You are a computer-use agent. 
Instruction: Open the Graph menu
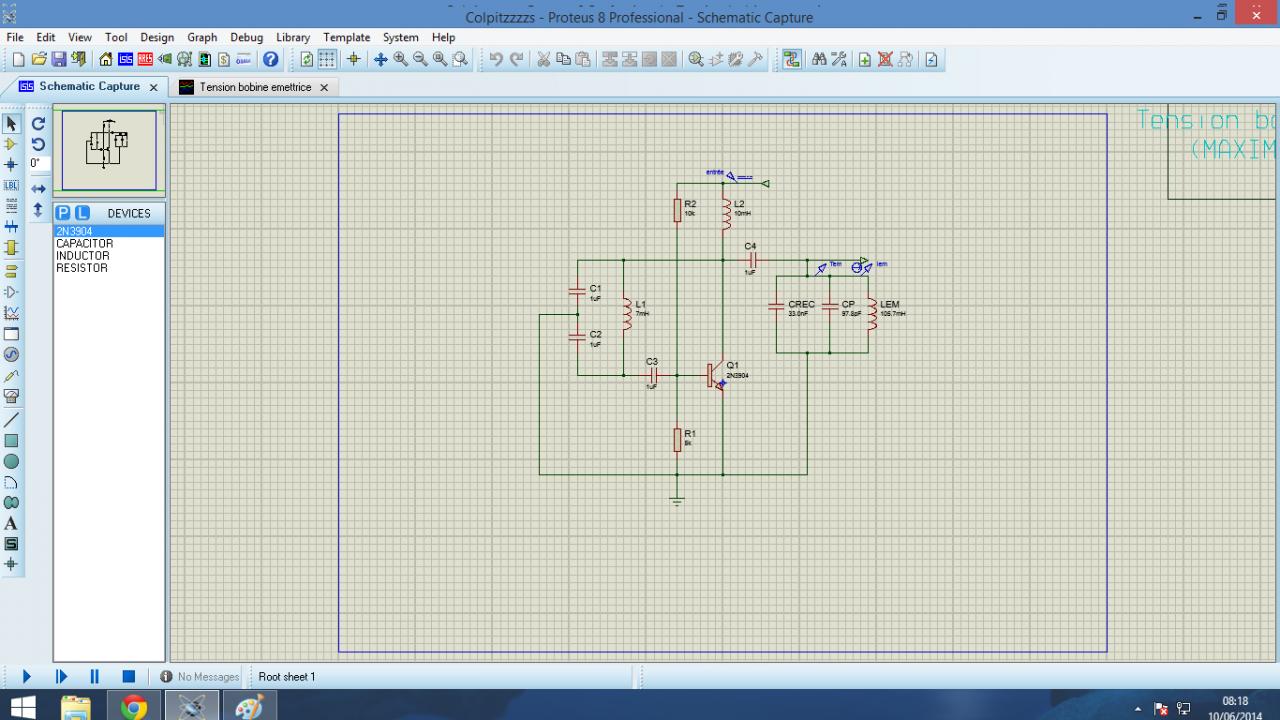[x=202, y=37]
